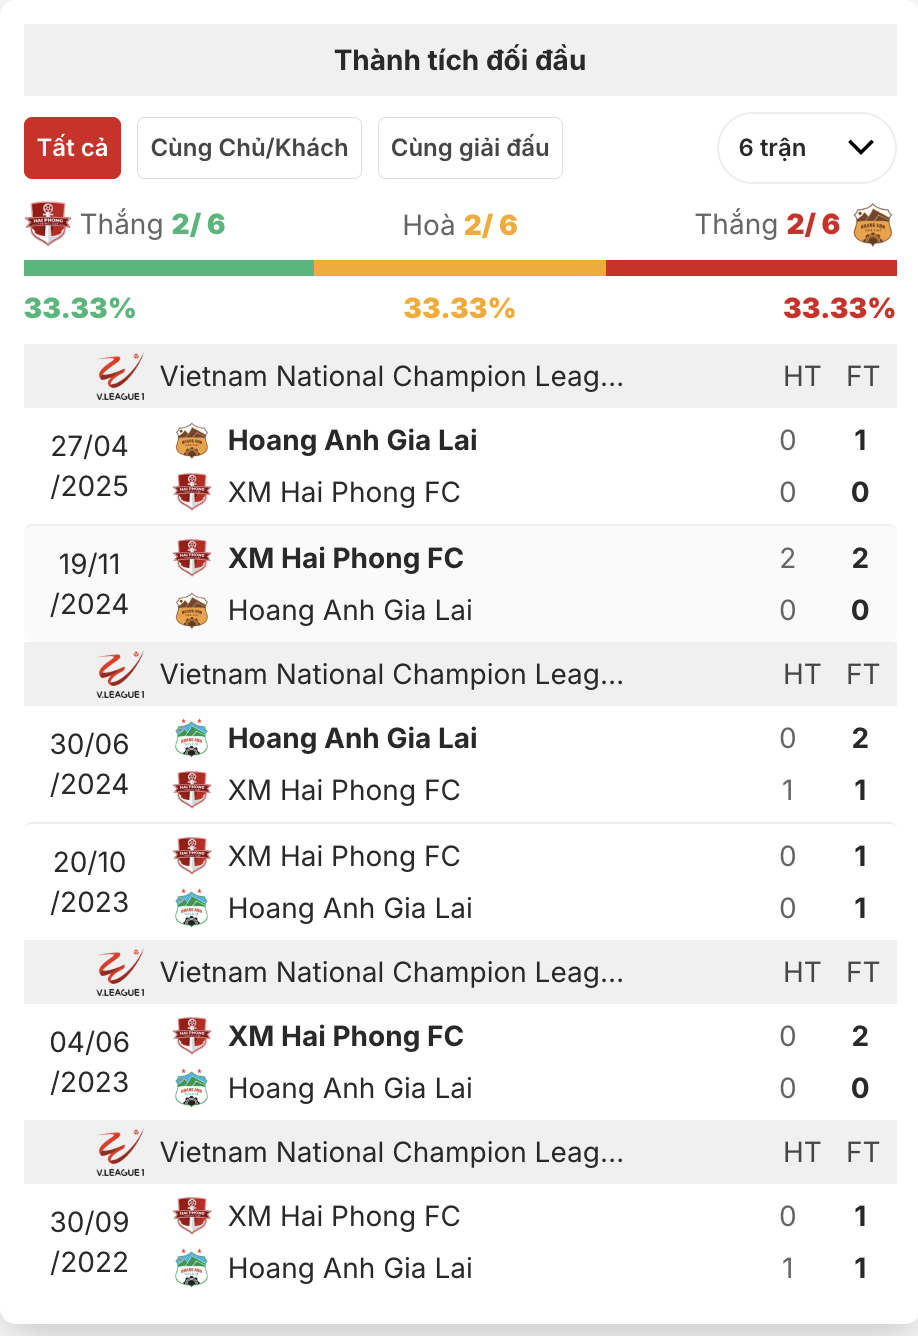Image resolution: width=918 pixels, height=1336 pixels.
Task: Click the 30/09/2022 match date
Action: point(90,1242)
